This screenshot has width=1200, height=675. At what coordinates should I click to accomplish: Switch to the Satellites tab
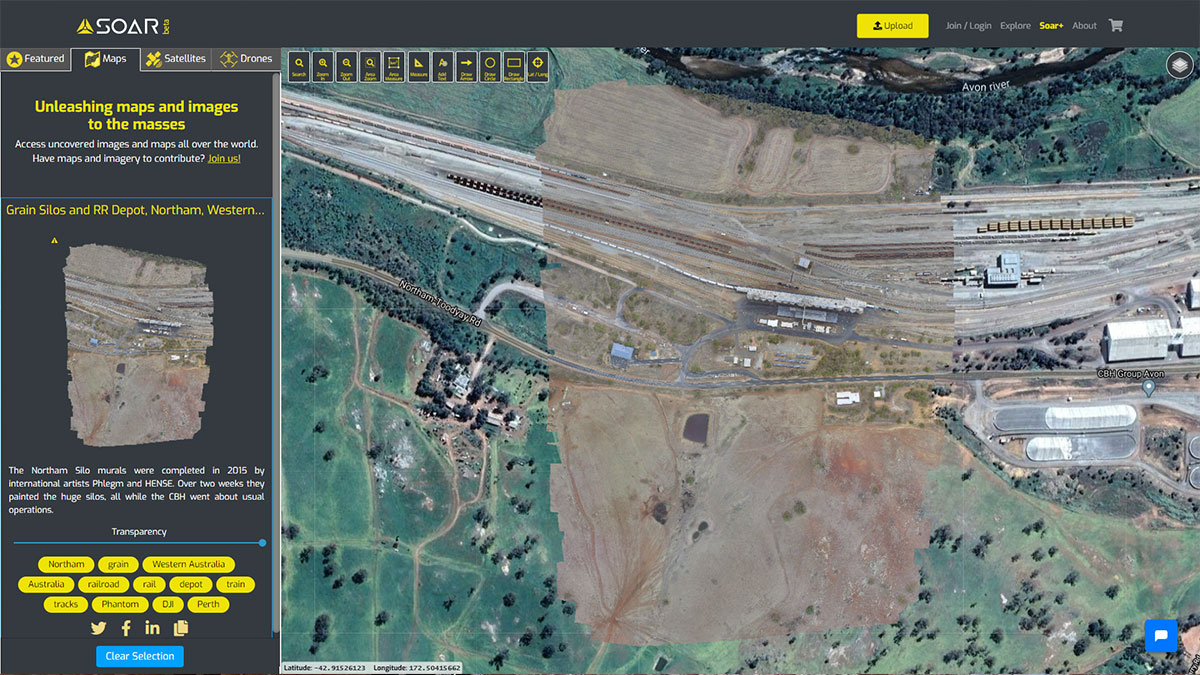(x=176, y=59)
